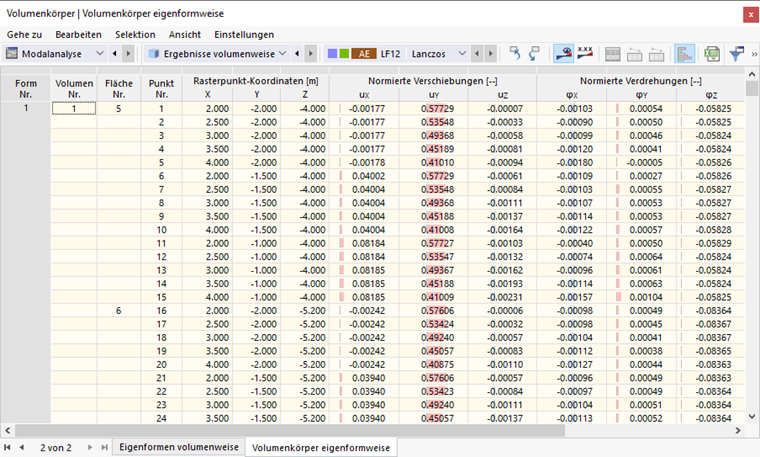Click the grey table grid icon

pos(613,54)
